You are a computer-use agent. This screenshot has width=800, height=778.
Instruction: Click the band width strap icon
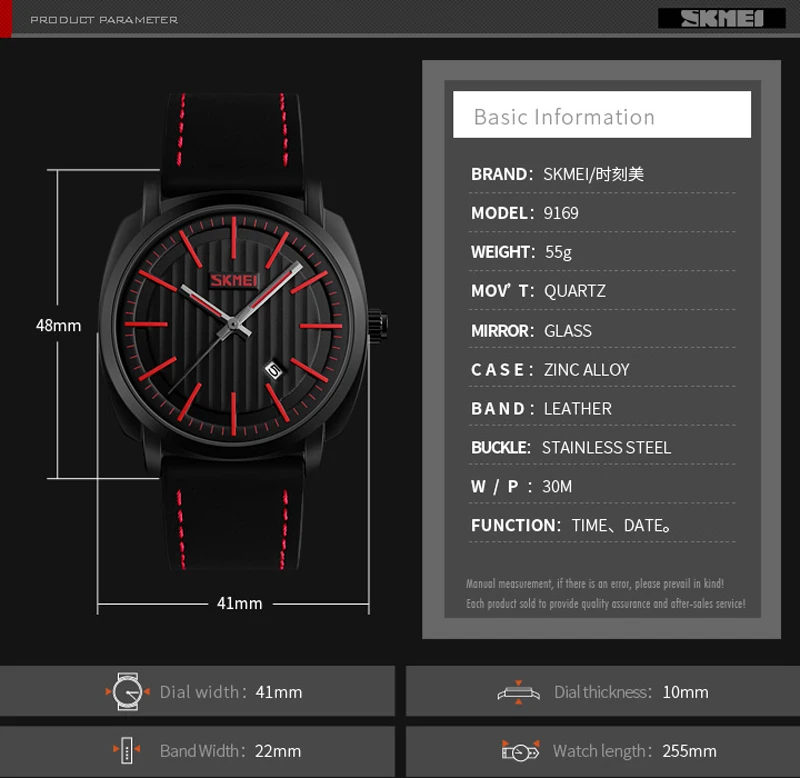(x=127, y=750)
